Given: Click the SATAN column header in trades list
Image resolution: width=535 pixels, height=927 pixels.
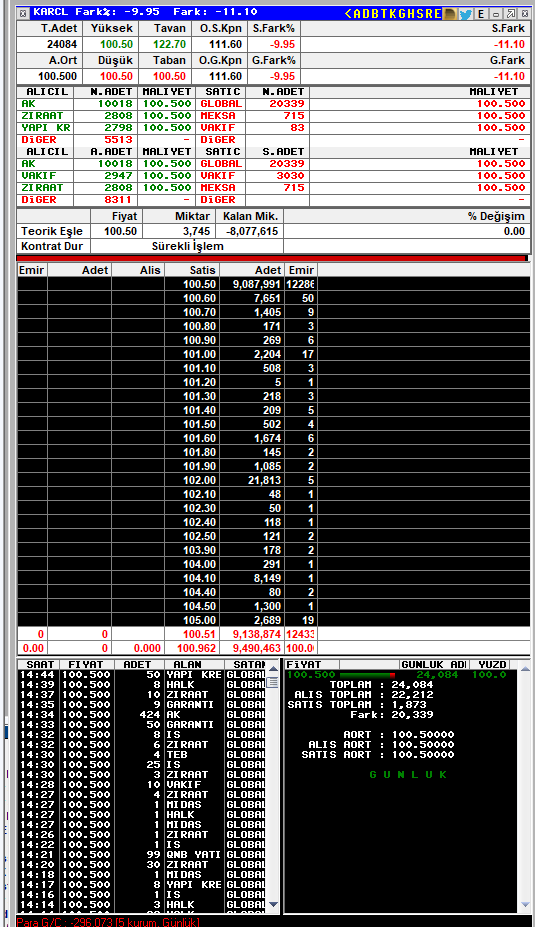Looking at the screenshot, I should click(x=247, y=665).
